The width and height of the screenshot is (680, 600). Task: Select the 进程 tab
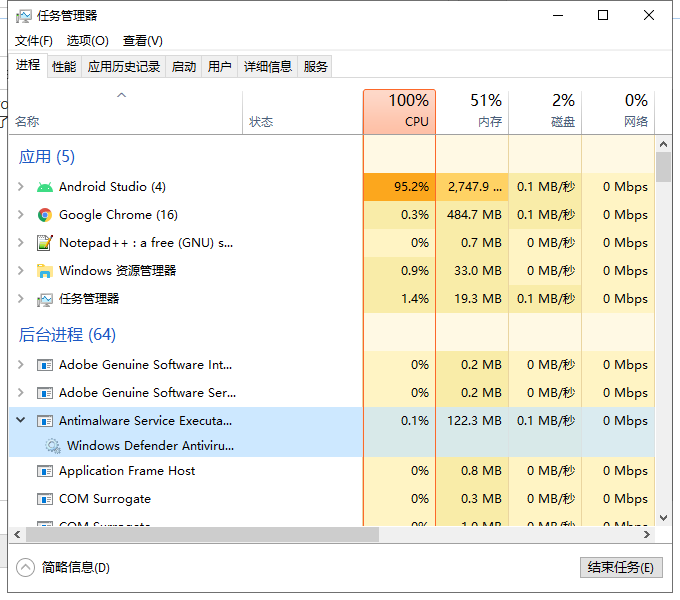(x=28, y=65)
